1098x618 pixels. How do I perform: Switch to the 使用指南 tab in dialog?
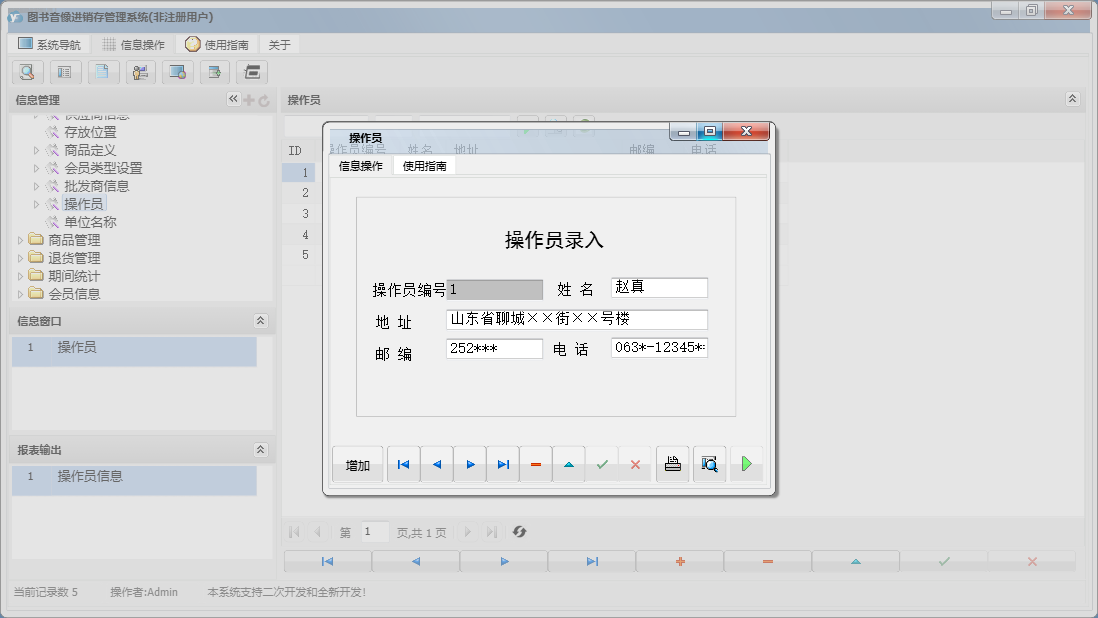point(425,164)
